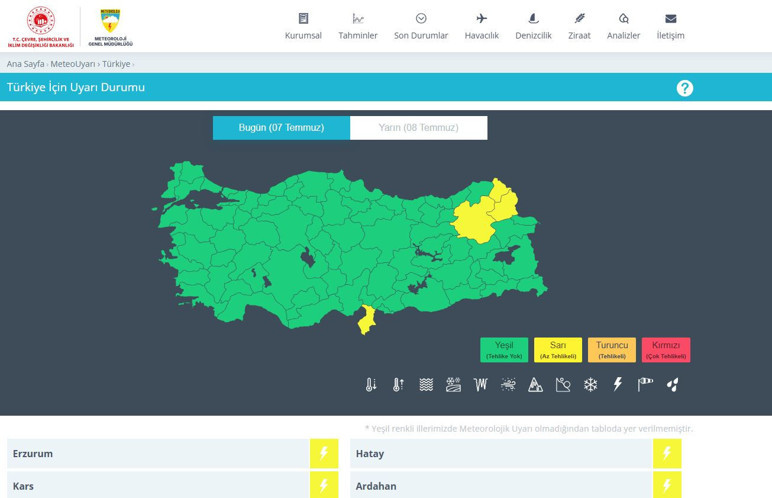This screenshot has width=772, height=498.
Task: Click the high temperature warning icon
Action: (x=398, y=384)
